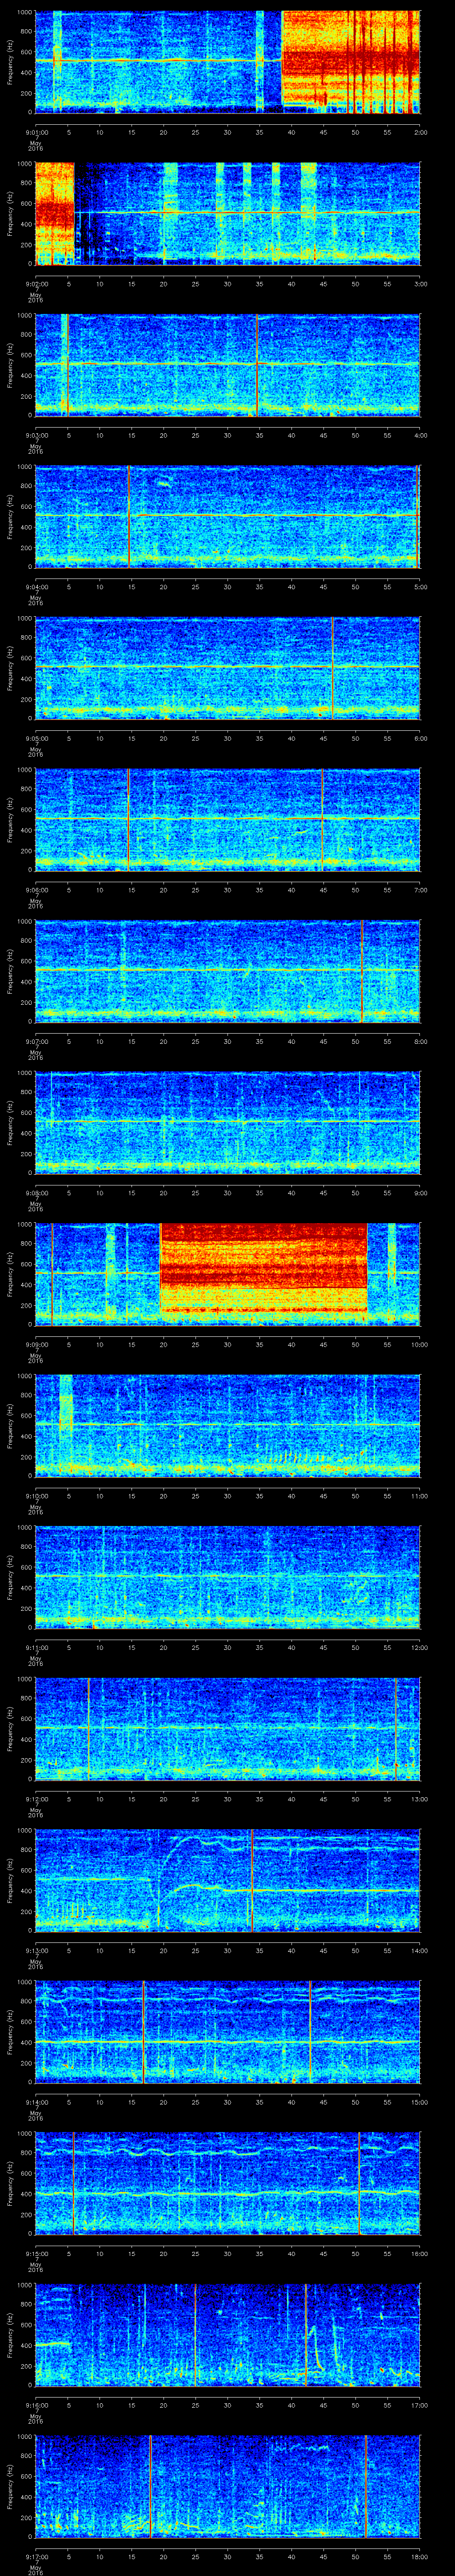Open the spectrogram panel starting at 9:10:00
Screen dimensions: 455x2576
point(227,1426)
